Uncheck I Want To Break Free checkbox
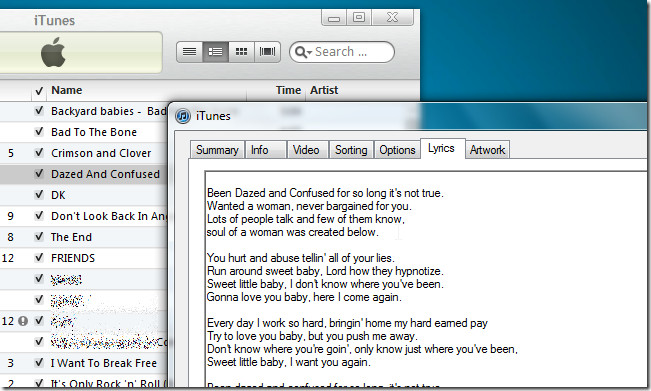Image resolution: width=651 pixels, height=391 pixels. coord(39,362)
